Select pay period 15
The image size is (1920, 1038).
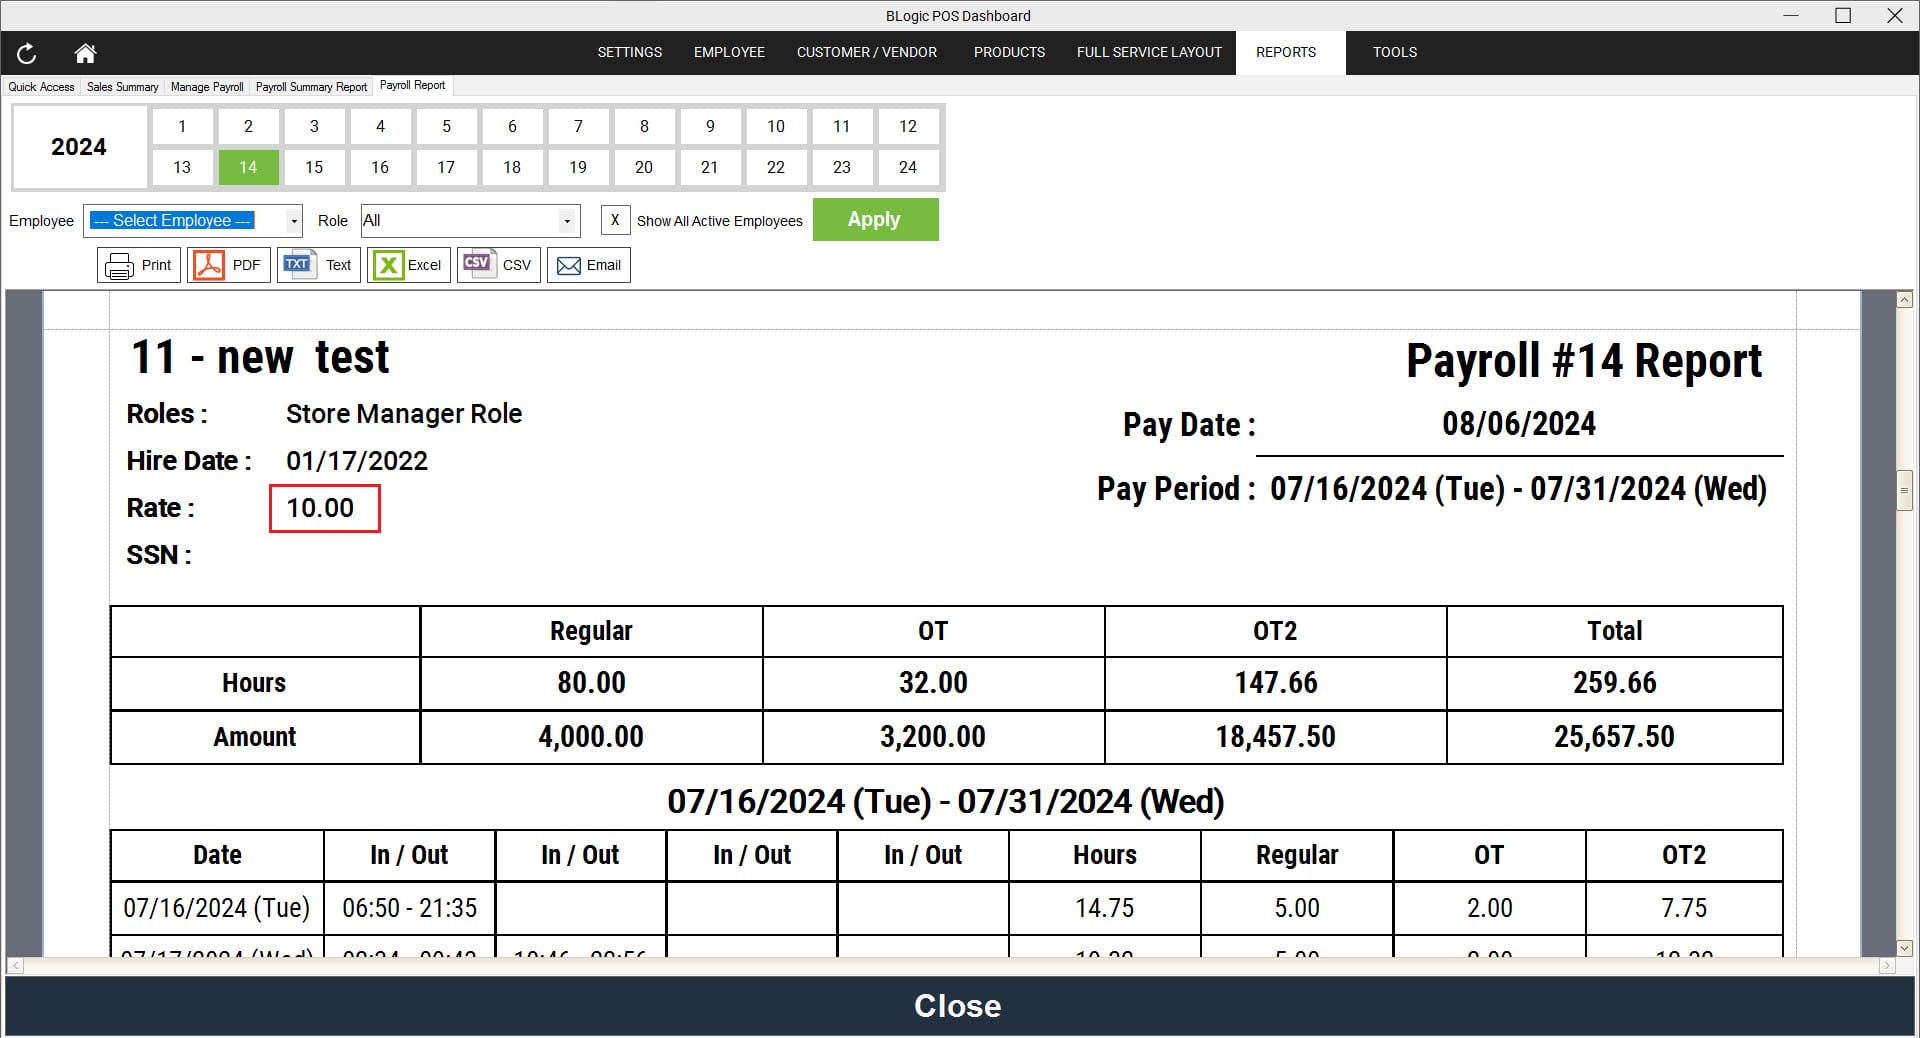(314, 167)
